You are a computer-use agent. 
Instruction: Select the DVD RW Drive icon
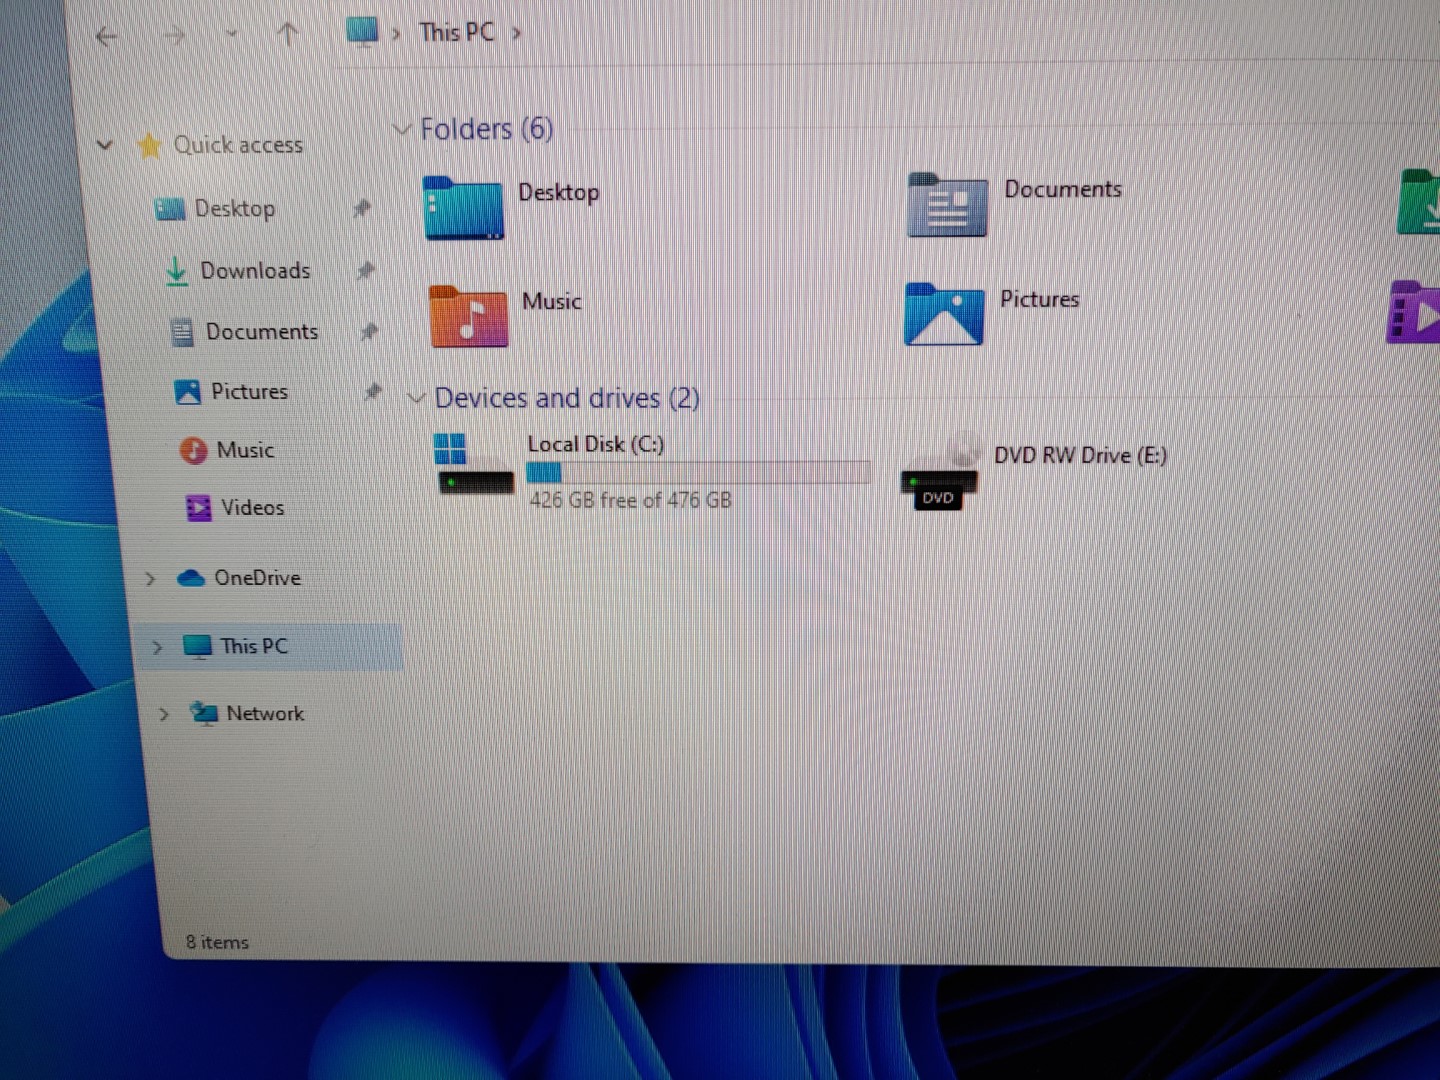point(940,471)
